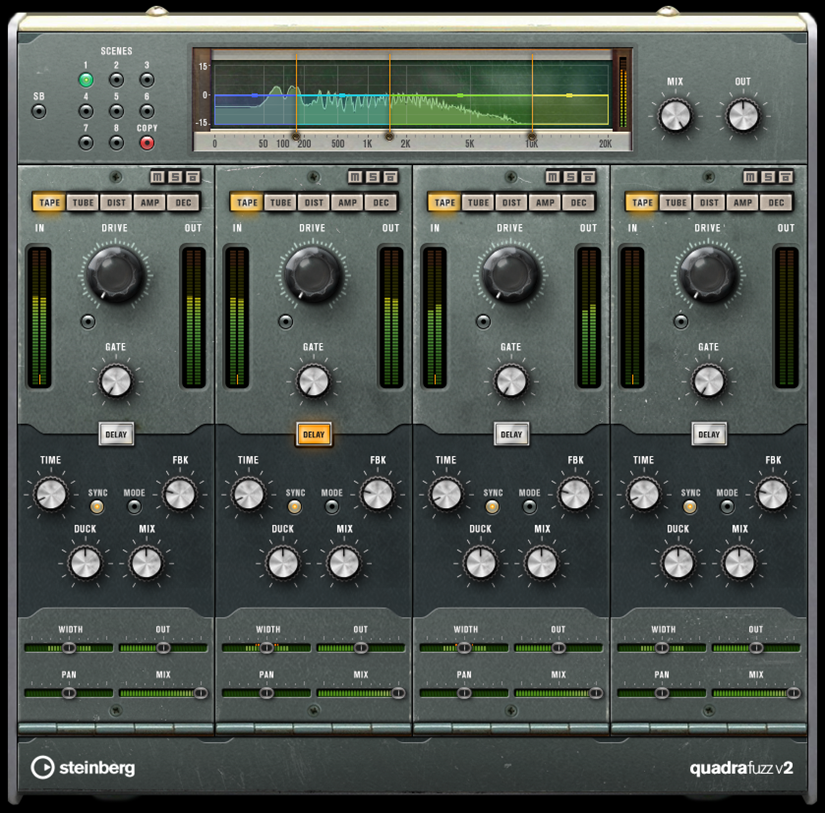Enable the first band's DELAY button
The width and height of the screenshot is (825, 813).
click(x=116, y=434)
